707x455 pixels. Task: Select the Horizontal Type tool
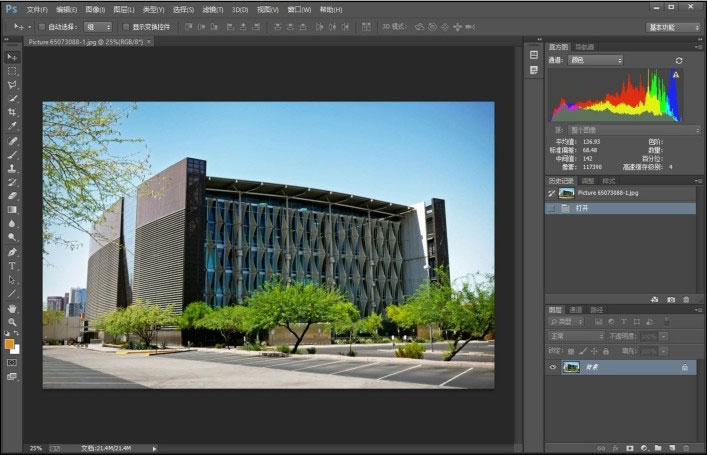click(12, 266)
